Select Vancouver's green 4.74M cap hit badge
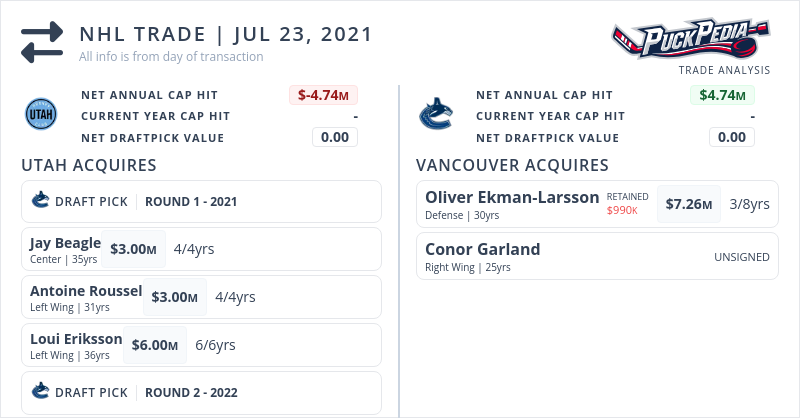This screenshot has height=418, width=800. click(722, 95)
